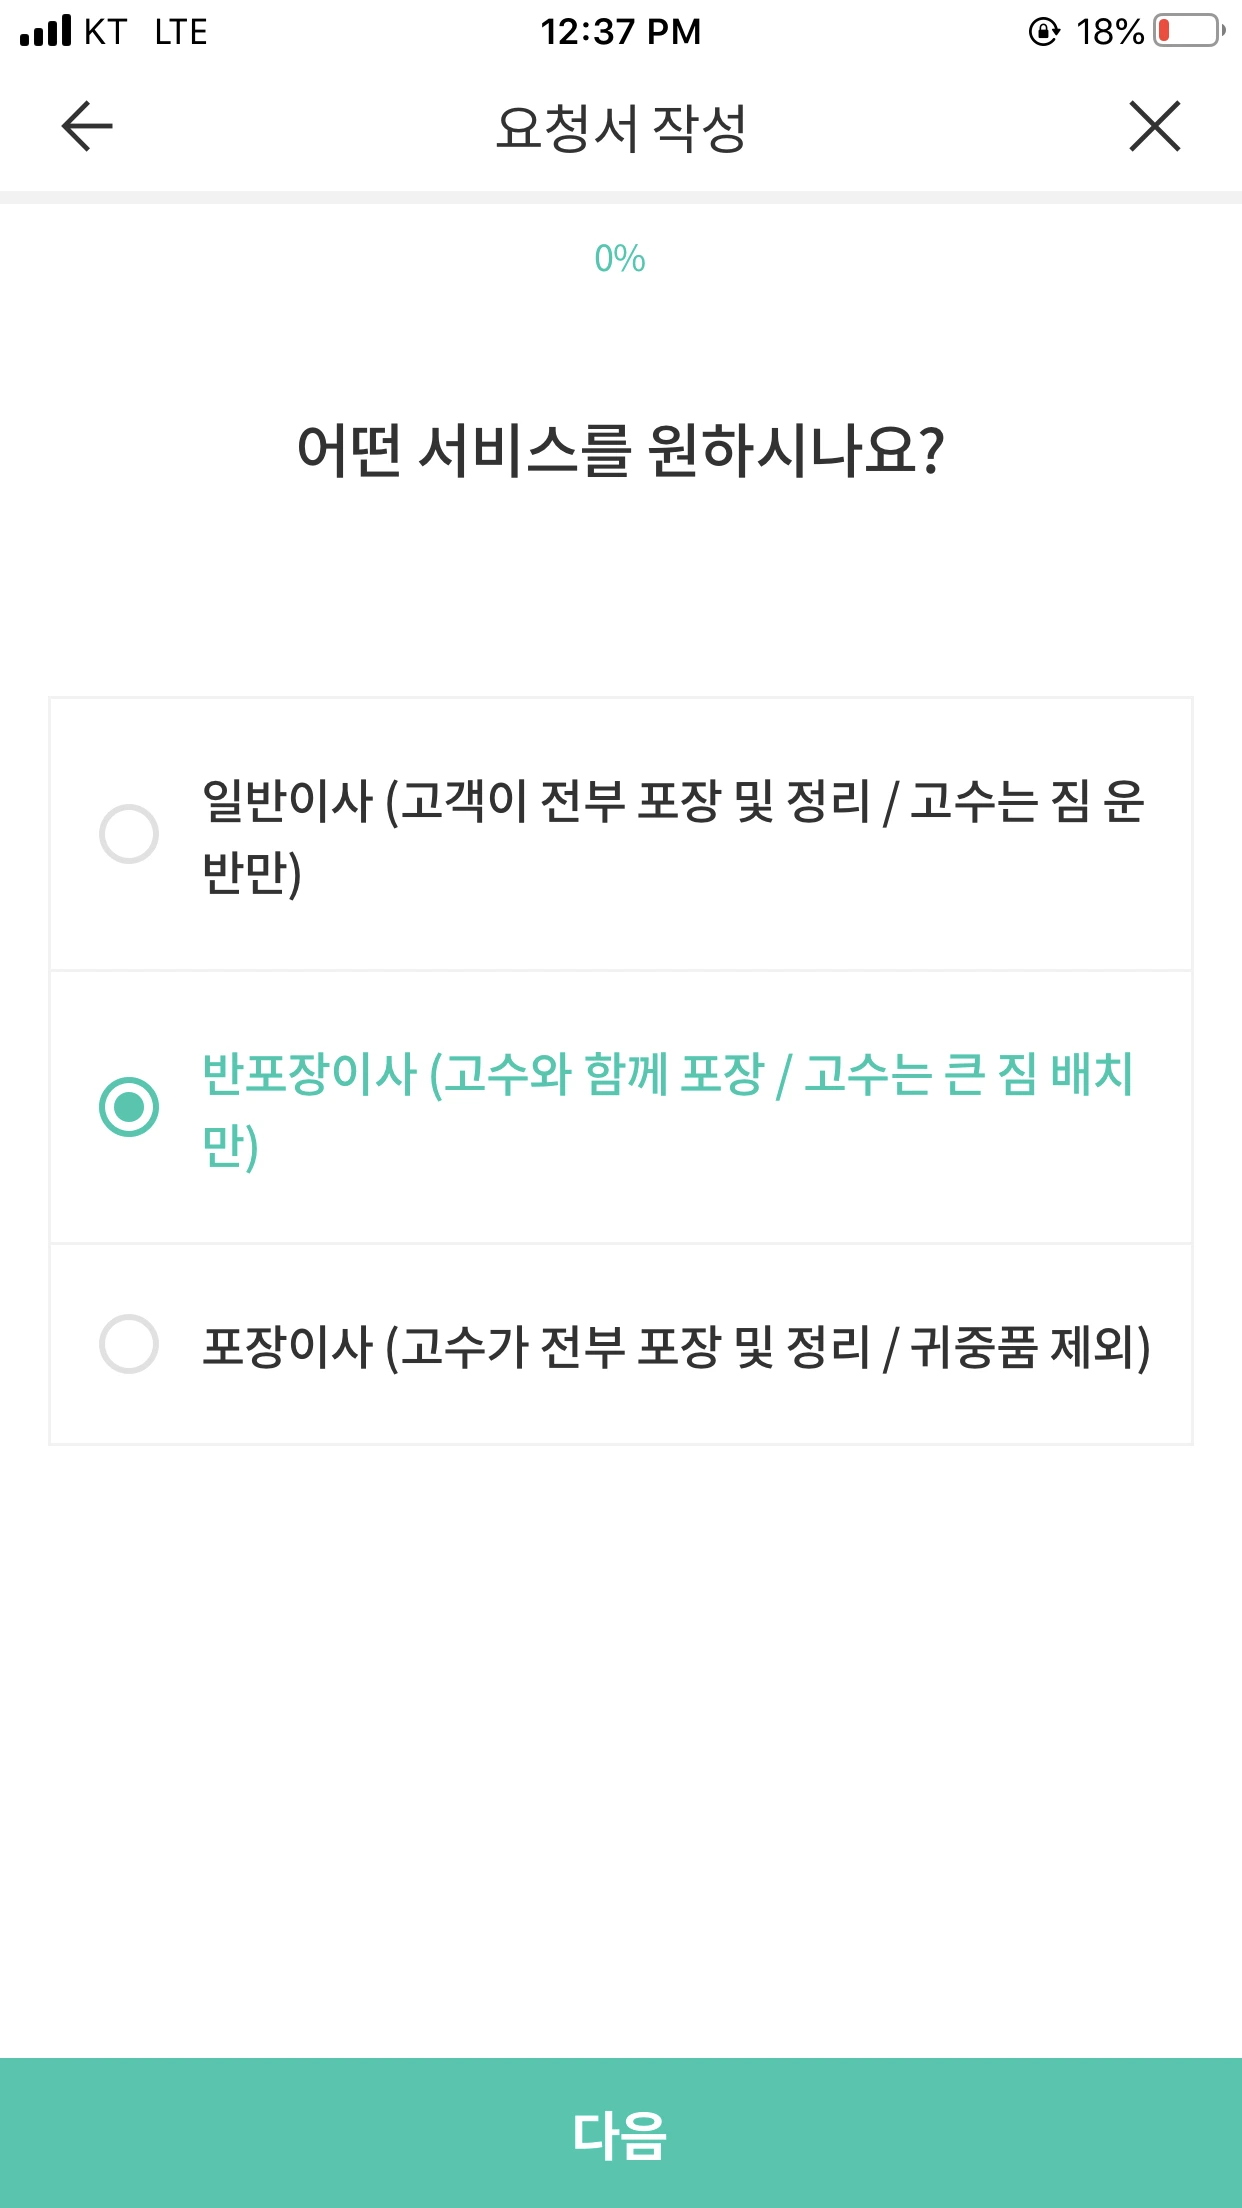The width and height of the screenshot is (1242, 2208).
Task: Select the 일반이사 radio button
Action: (x=129, y=834)
